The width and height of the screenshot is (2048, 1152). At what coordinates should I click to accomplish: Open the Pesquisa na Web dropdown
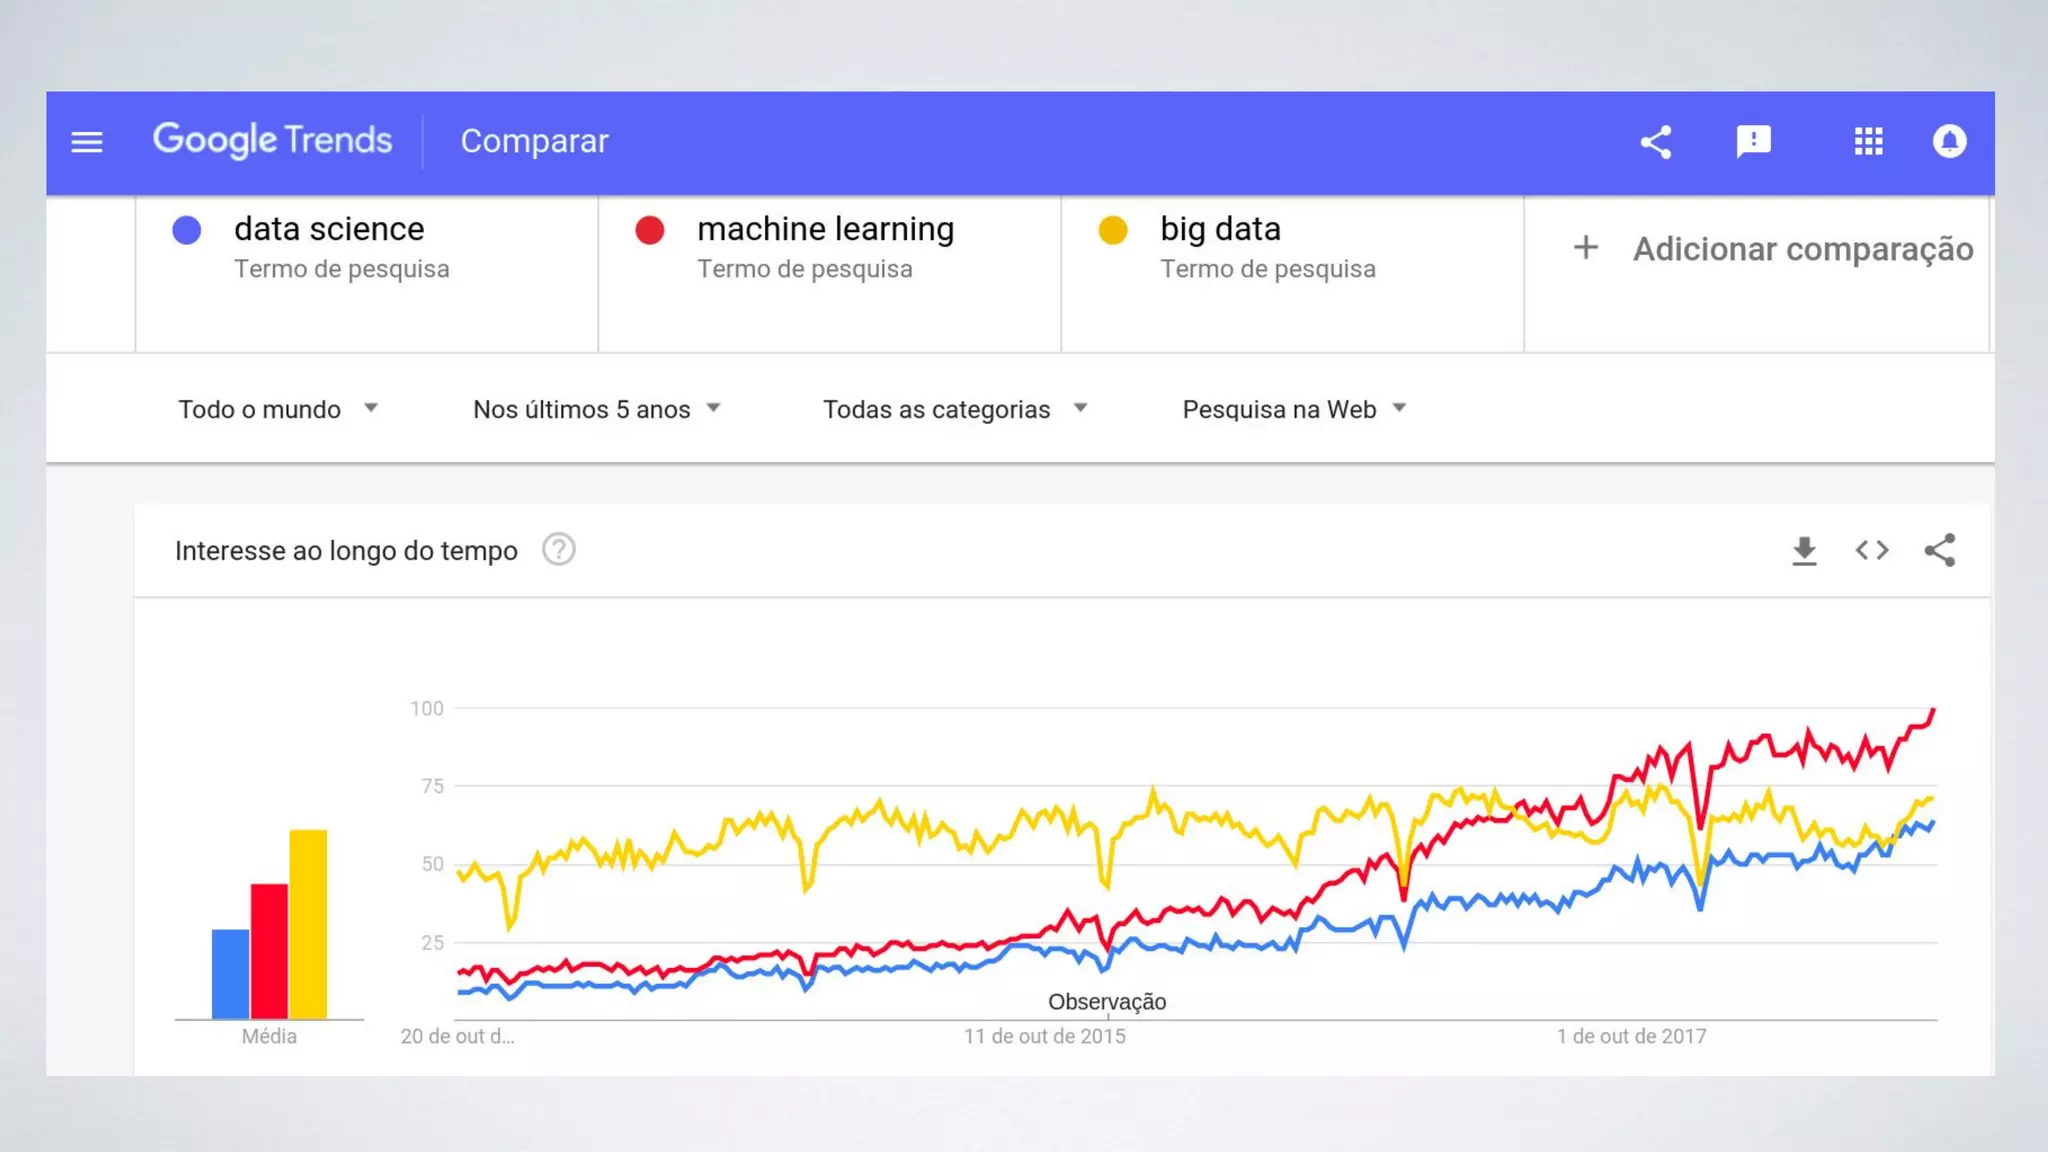click(1294, 409)
